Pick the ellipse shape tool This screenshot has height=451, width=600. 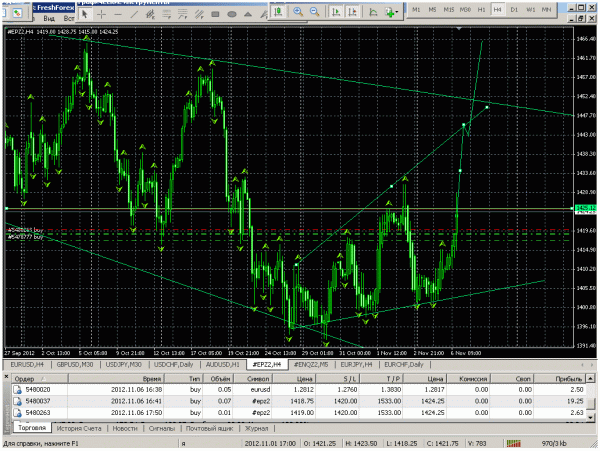click(x=232, y=15)
